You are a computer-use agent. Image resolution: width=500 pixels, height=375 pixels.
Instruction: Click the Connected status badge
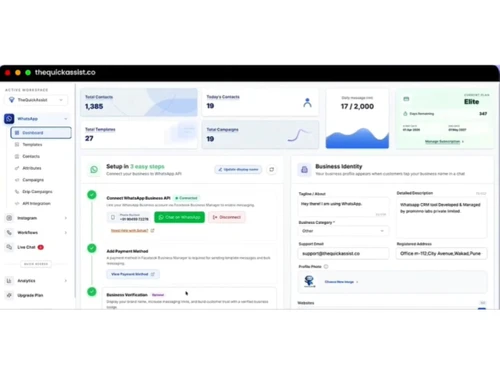coord(187,198)
